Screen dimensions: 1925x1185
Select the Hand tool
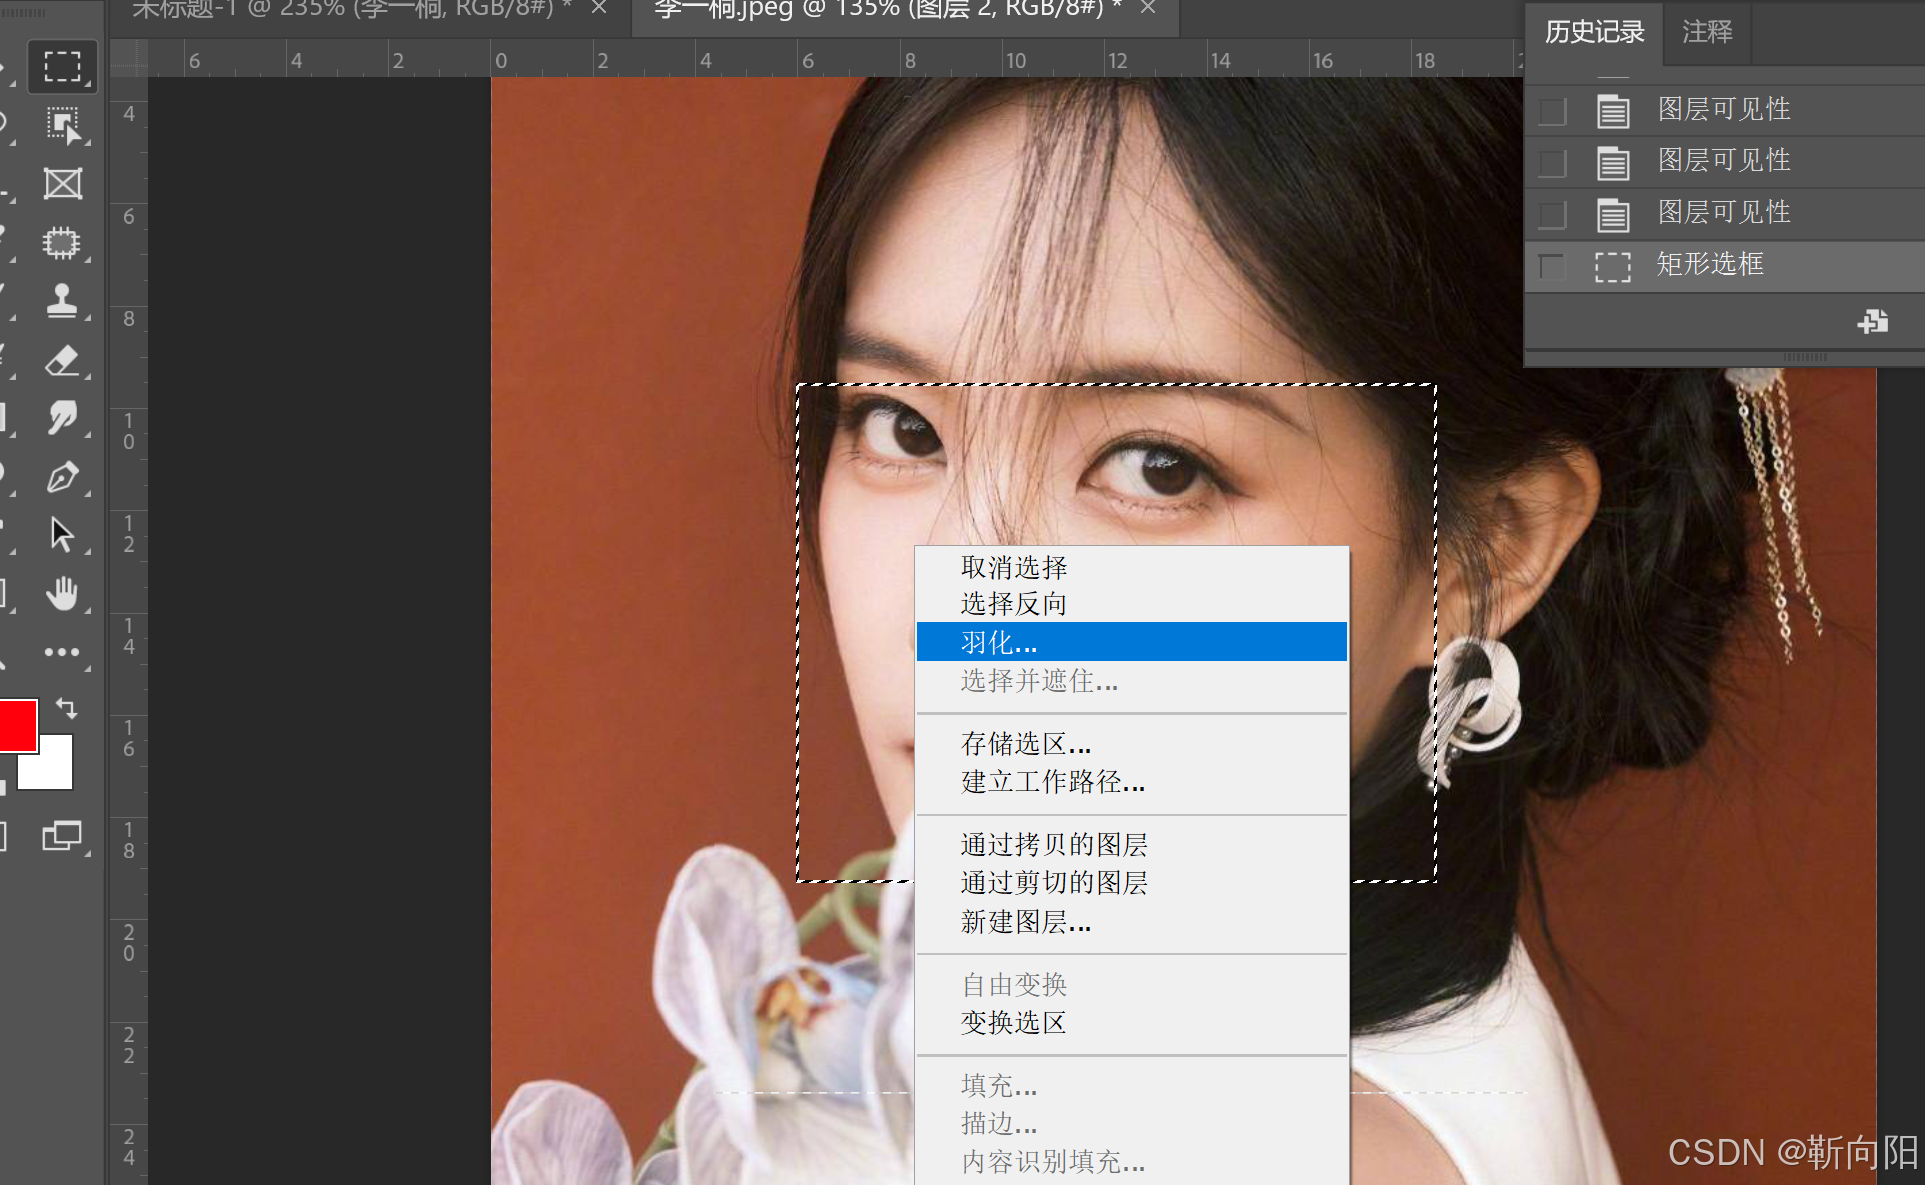(x=62, y=594)
